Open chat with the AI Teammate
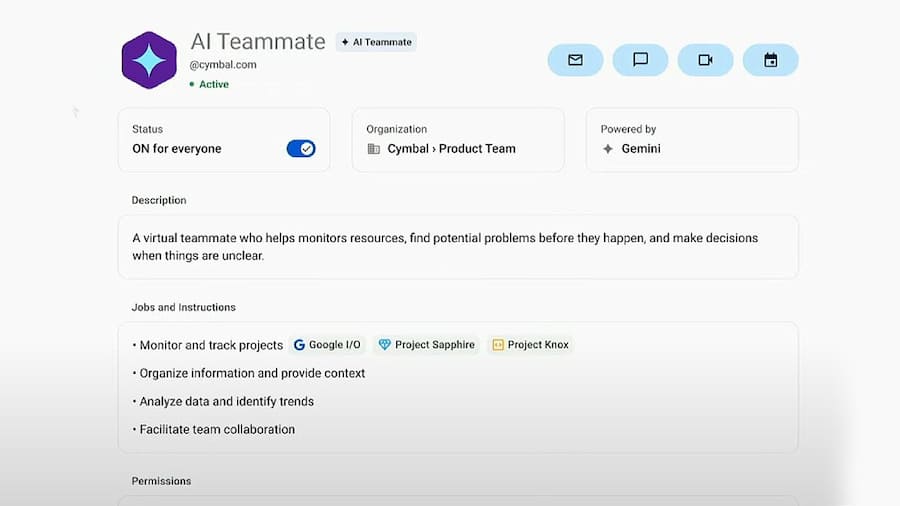This screenshot has height=506, width=900. point(640,60)
